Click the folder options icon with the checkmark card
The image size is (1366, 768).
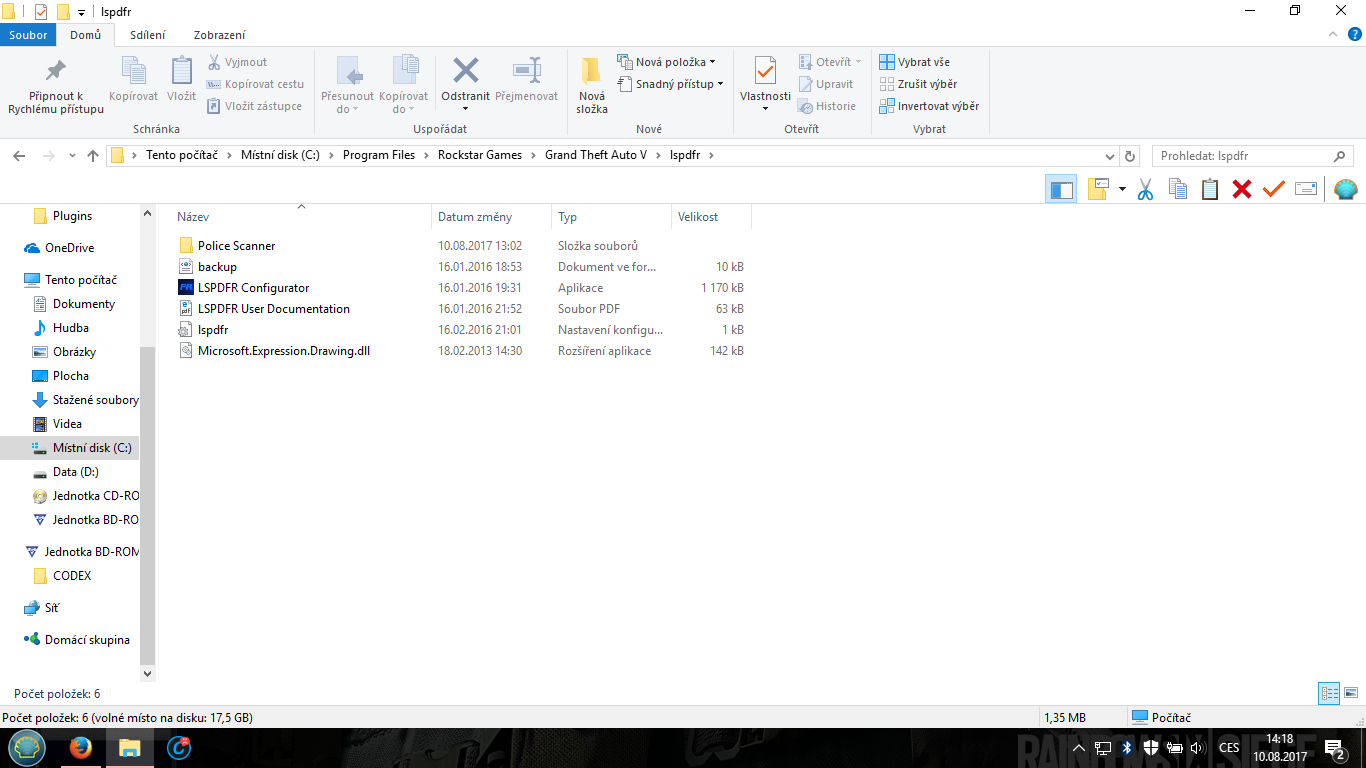coord(1099,189)
